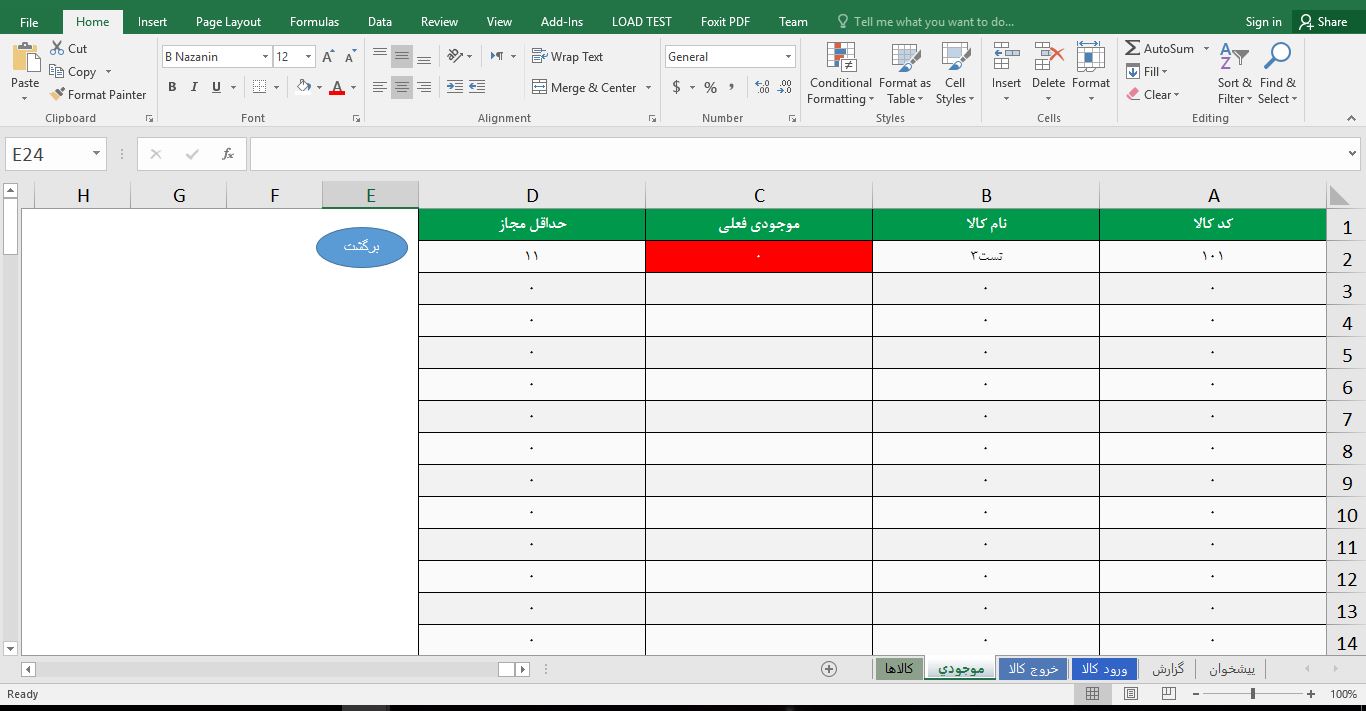Open the Cell Styles gallery
The image size is (1366, 711).
point(955,74)
